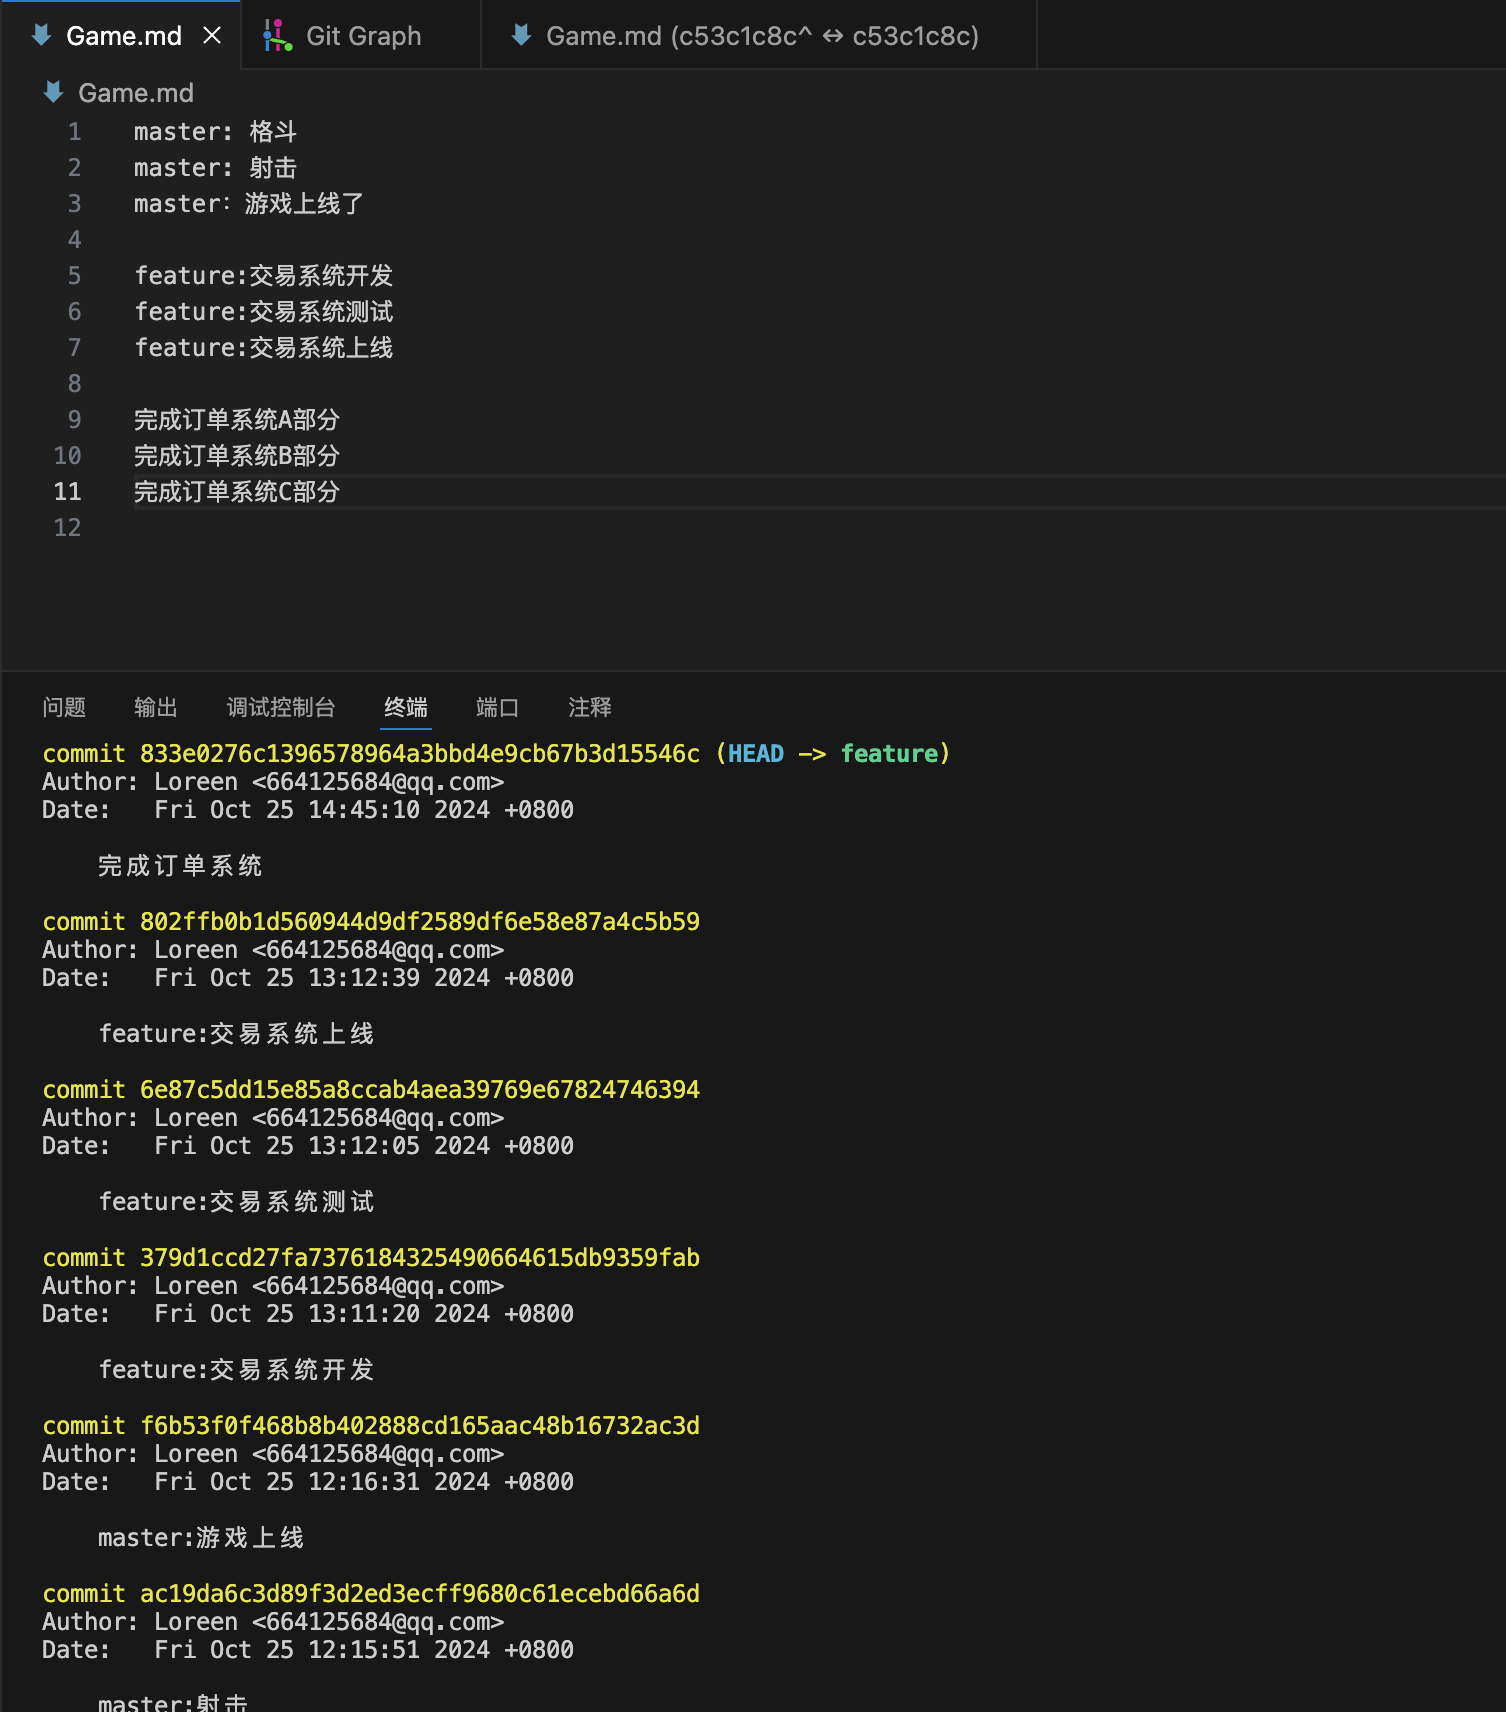Click the 'feature:交易系统测试' editor line
This screenshot has width=1506, height=1712.
[264, 312]
